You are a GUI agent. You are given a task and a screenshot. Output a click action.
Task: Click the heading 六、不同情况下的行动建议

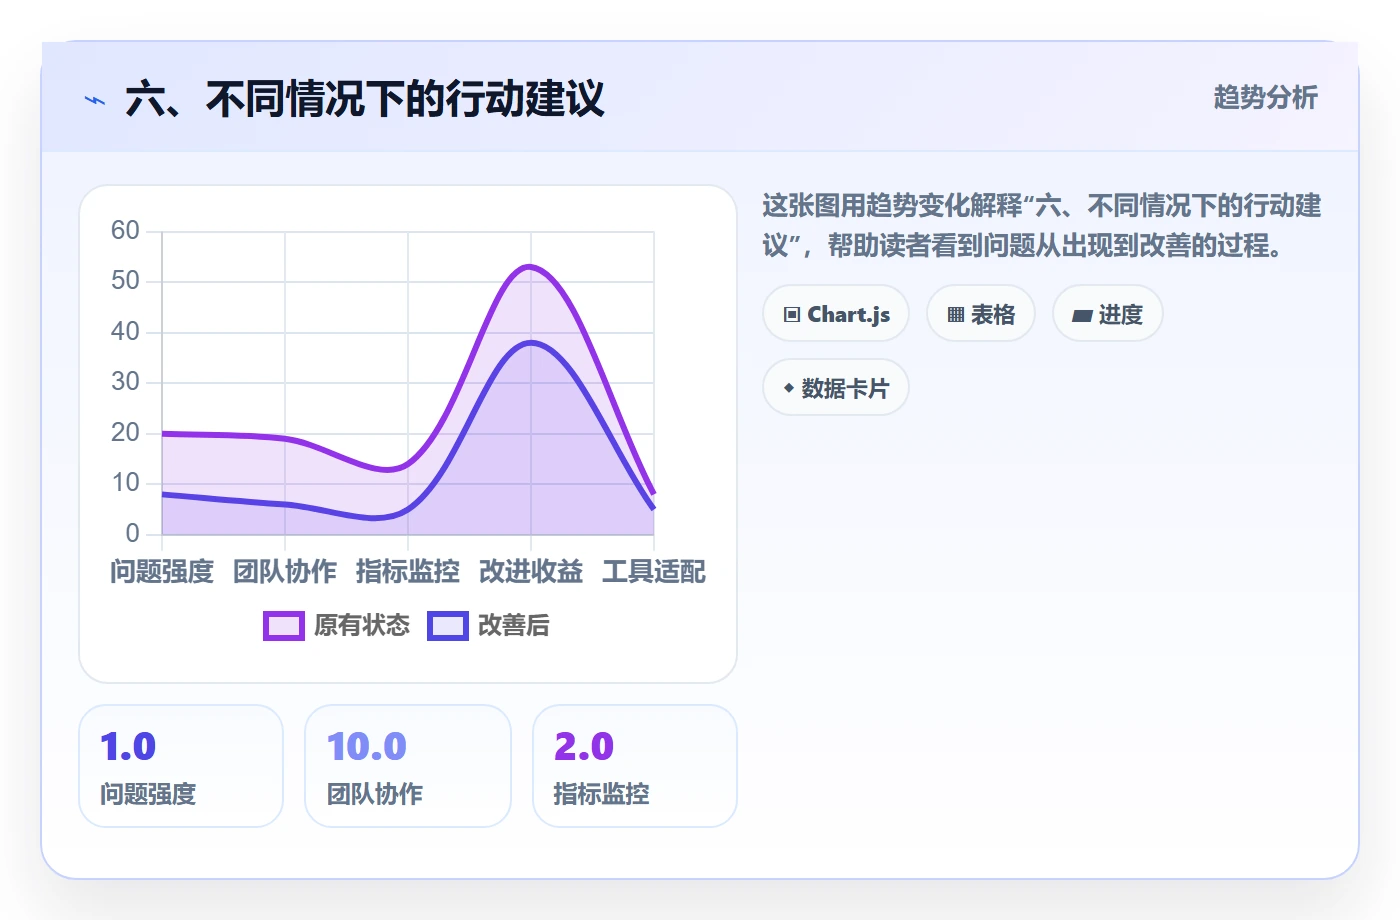(x=365, y=100)
